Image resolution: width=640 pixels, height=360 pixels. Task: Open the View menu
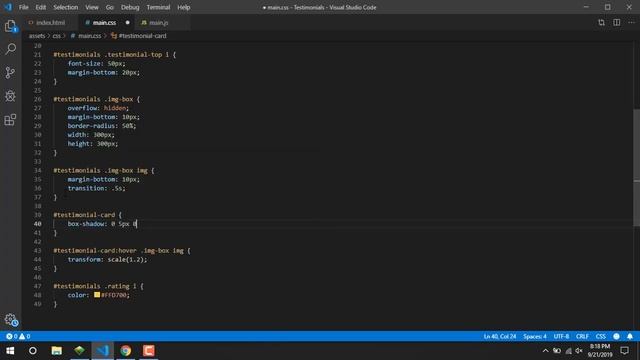click(x=92, y=7)
